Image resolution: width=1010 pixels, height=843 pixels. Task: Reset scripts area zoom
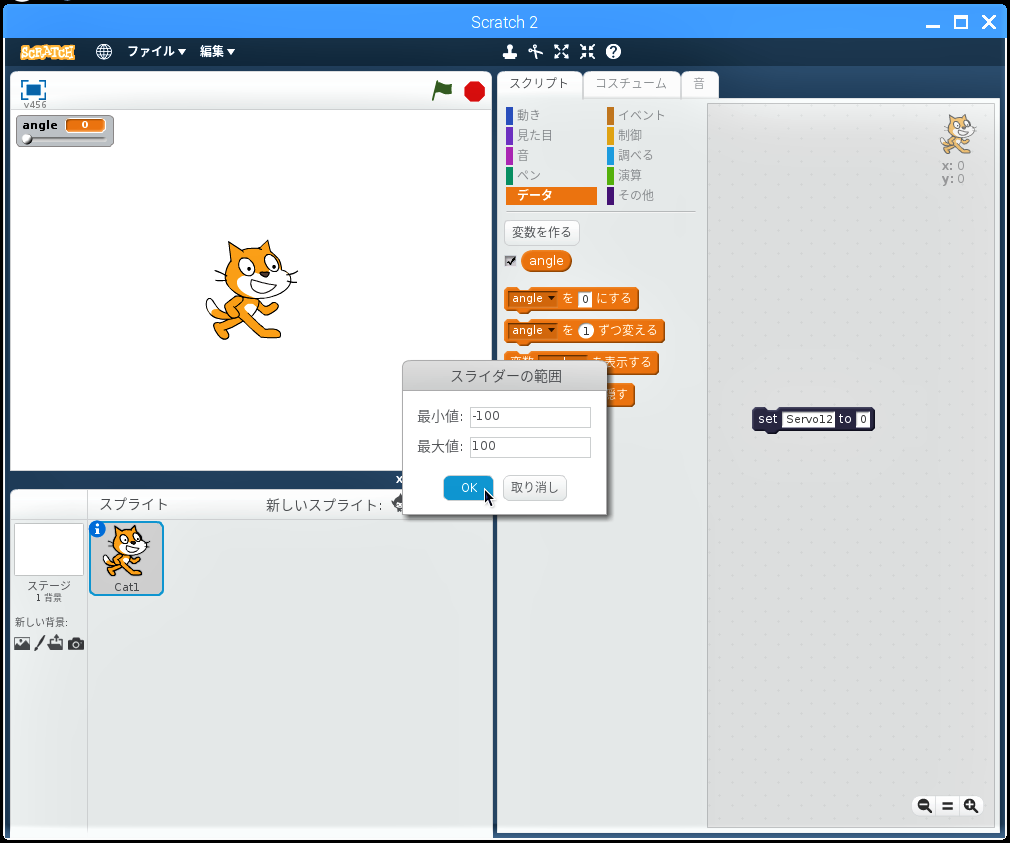(948, 806)
